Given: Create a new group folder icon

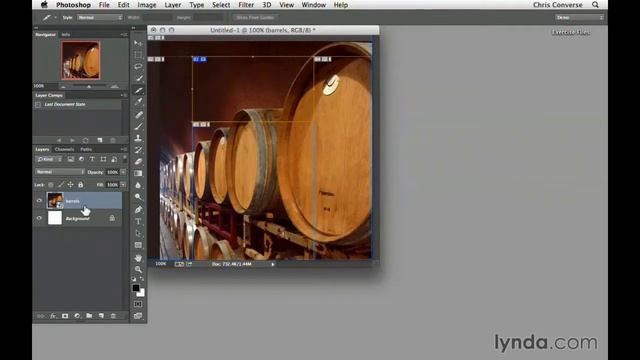Looking at the screenshot, I should (x=89, y=316).
